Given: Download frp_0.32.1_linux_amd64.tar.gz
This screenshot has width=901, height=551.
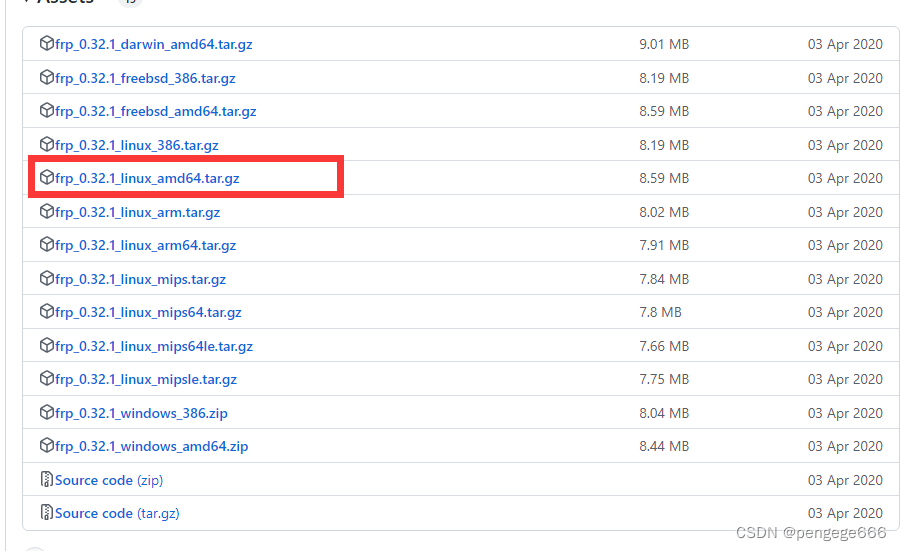Looking at the screenshot, I should click(x=147, y=179).
